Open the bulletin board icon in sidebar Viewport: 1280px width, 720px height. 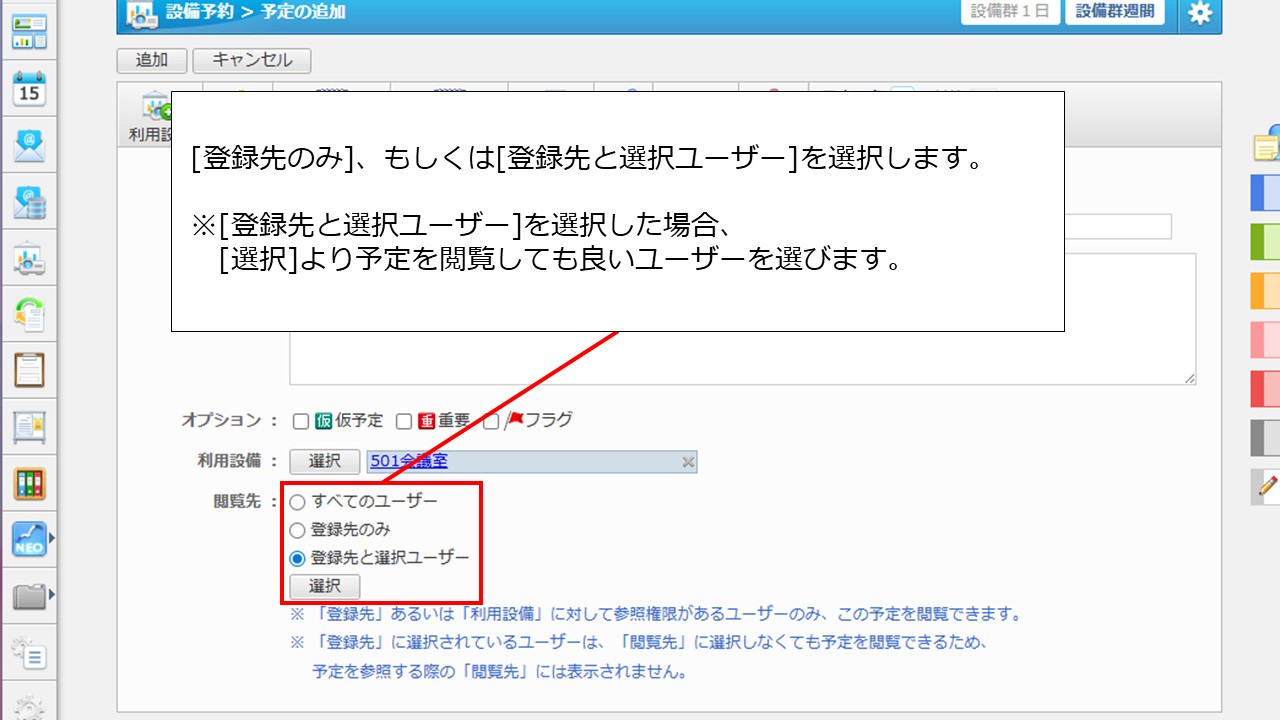(29, 428)
